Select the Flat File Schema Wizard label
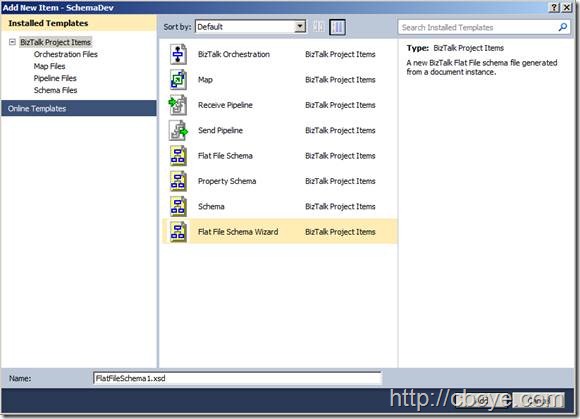The height and width of the screenshot is (419, 580). coord(238,232)
